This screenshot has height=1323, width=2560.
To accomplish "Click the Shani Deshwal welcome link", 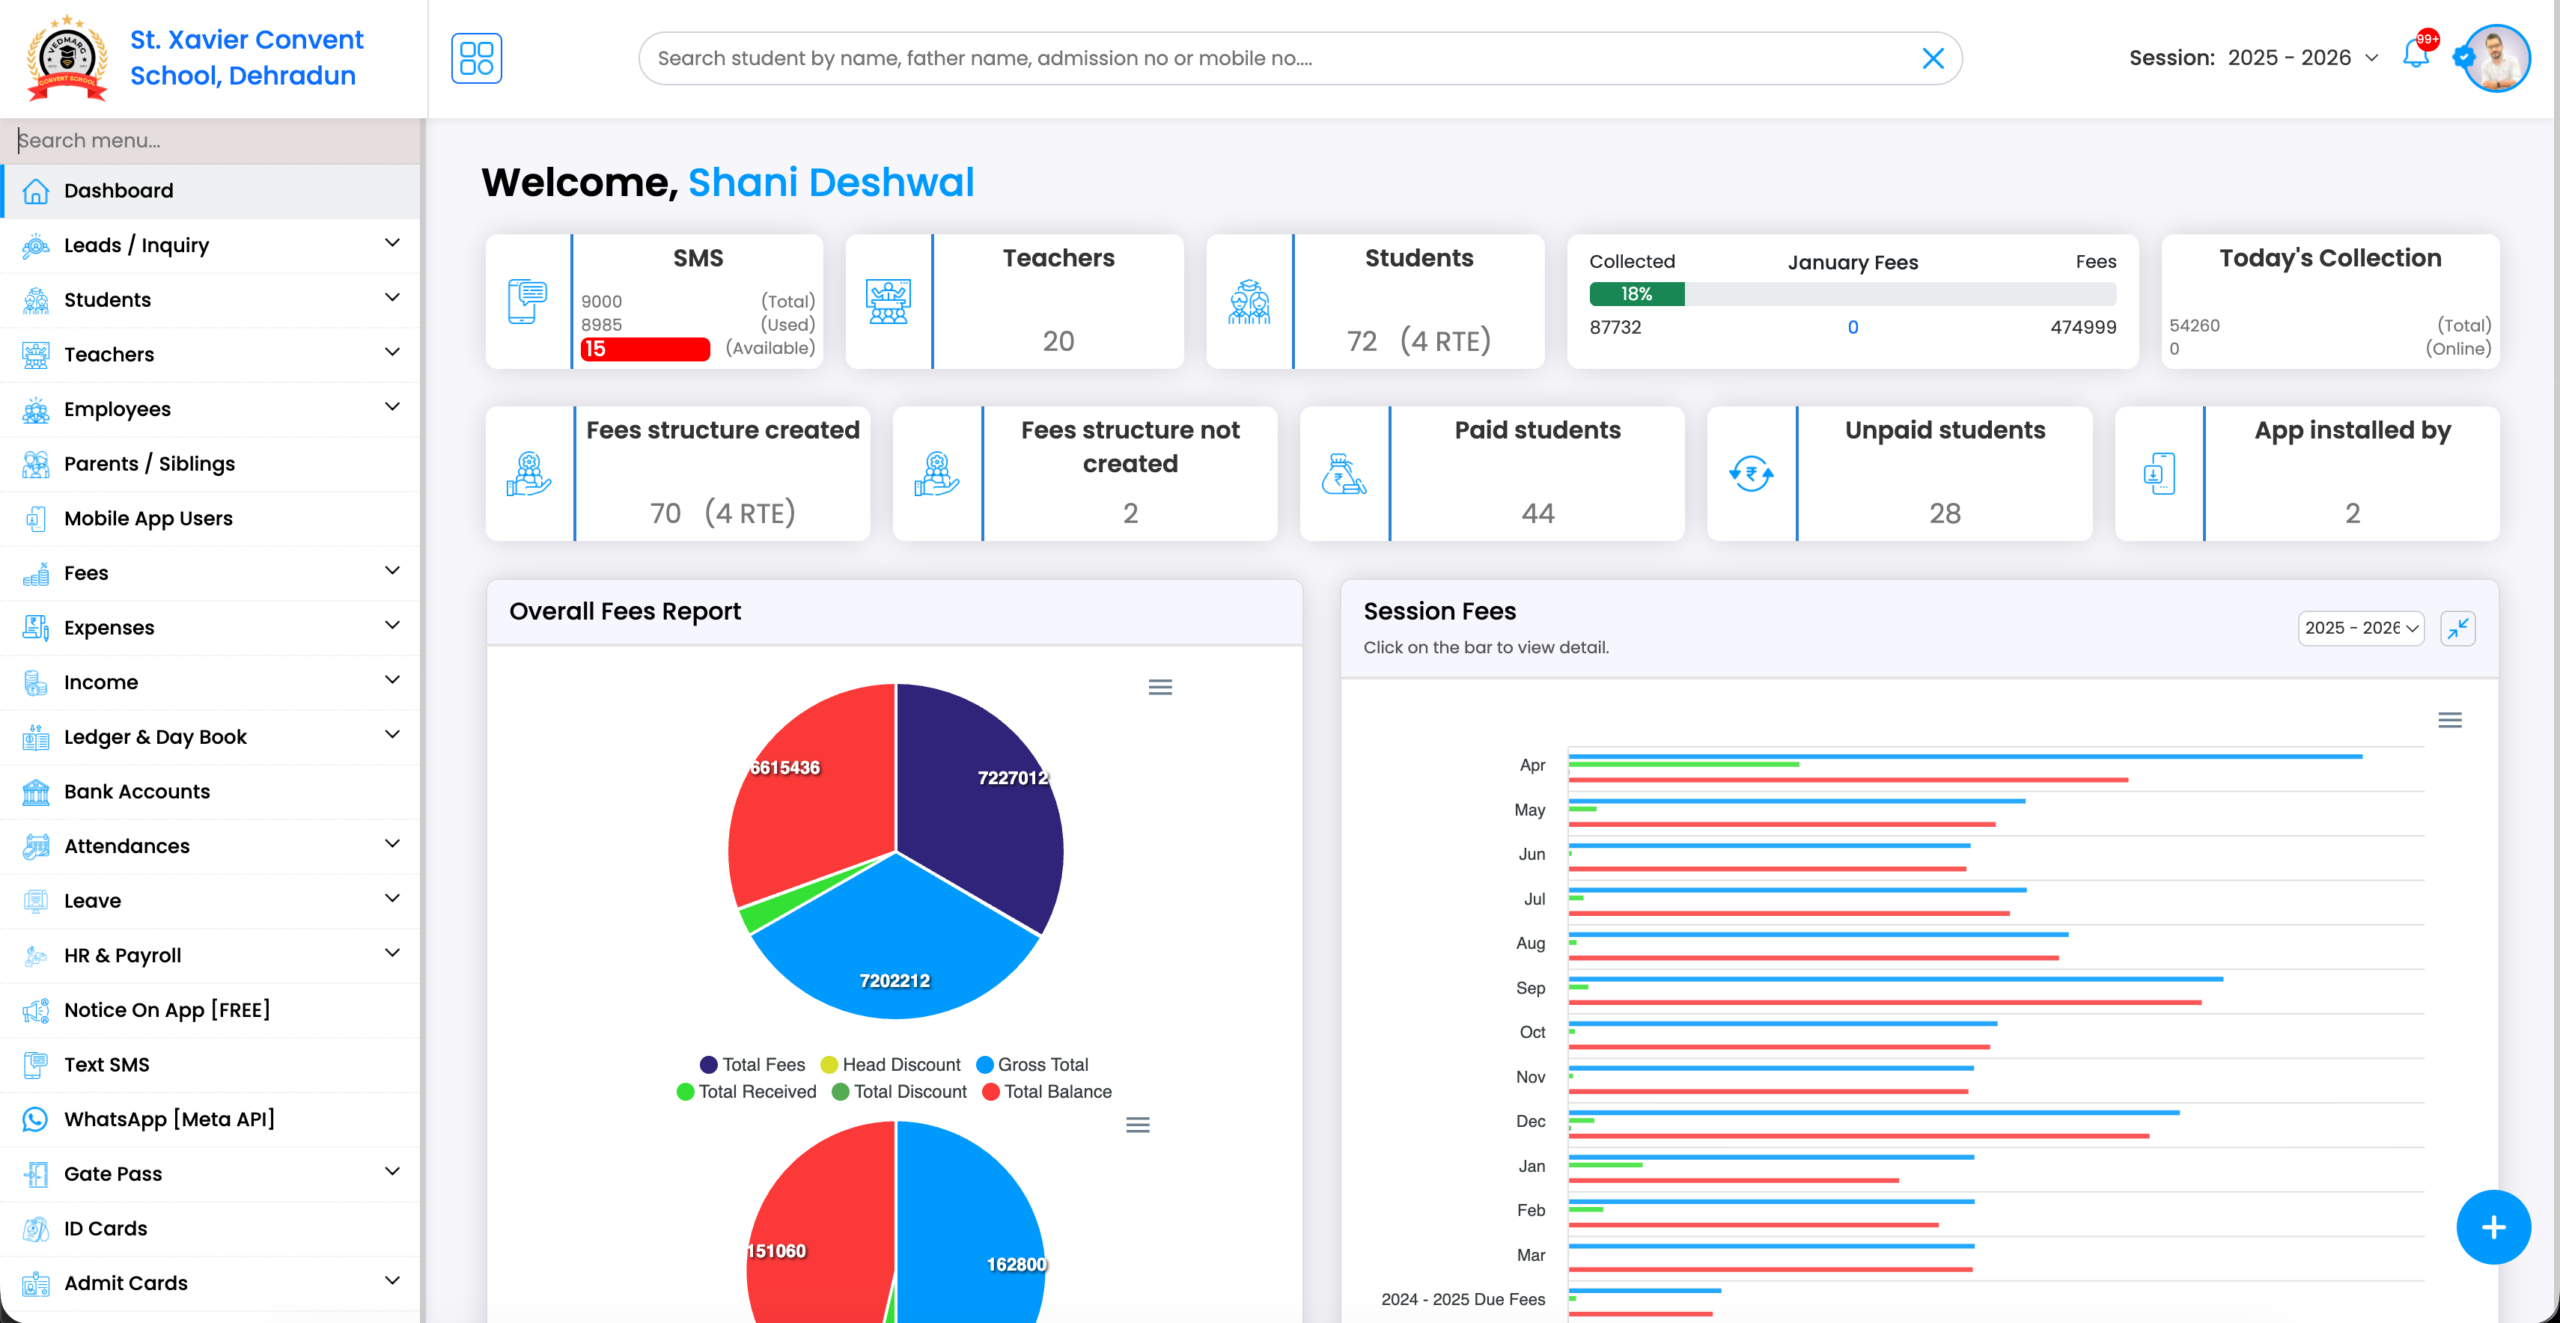I will click(x=831, y=182).
